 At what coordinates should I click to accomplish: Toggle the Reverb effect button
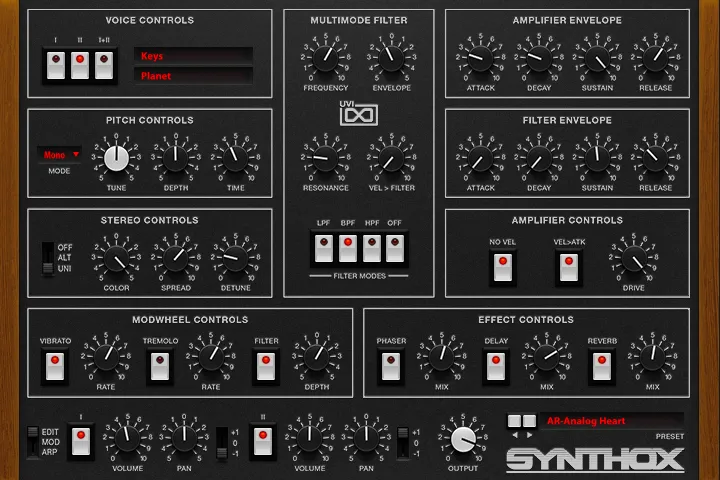602,366
